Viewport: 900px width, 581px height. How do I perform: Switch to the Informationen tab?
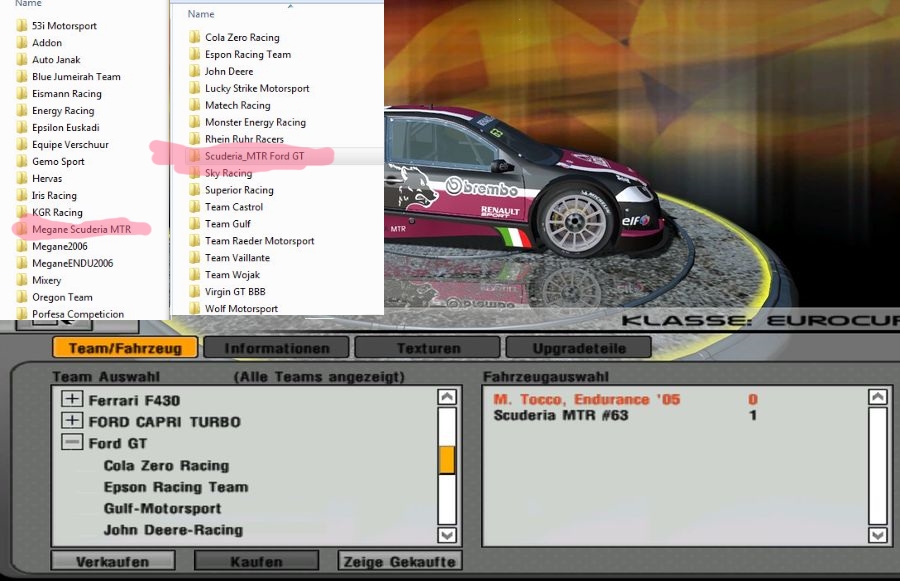click(x=276, y=348)
